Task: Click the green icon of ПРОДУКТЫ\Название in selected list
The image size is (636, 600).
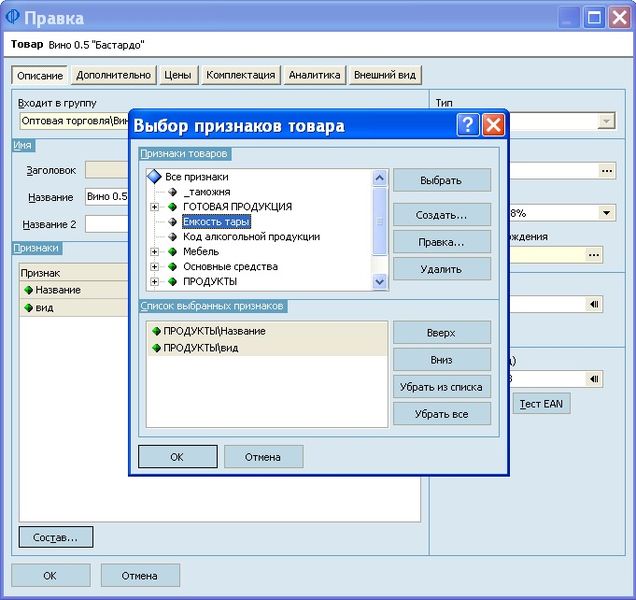Action: (157, 331)
